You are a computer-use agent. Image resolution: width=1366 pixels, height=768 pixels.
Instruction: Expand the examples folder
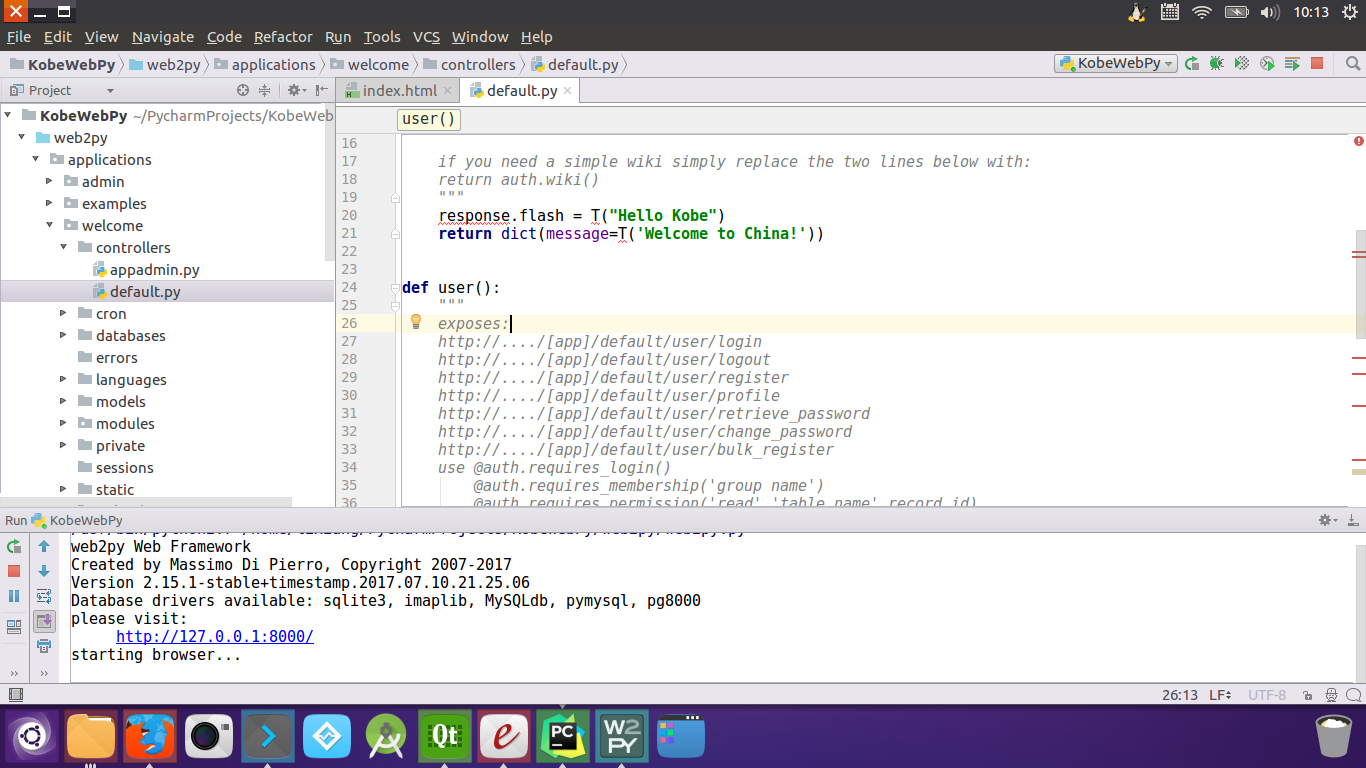[x=49, y=203]
